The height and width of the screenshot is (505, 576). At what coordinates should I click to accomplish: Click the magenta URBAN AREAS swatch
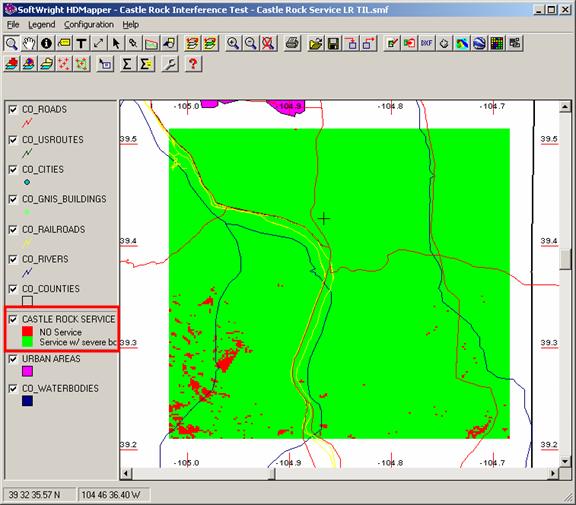[x=27, y=371]
